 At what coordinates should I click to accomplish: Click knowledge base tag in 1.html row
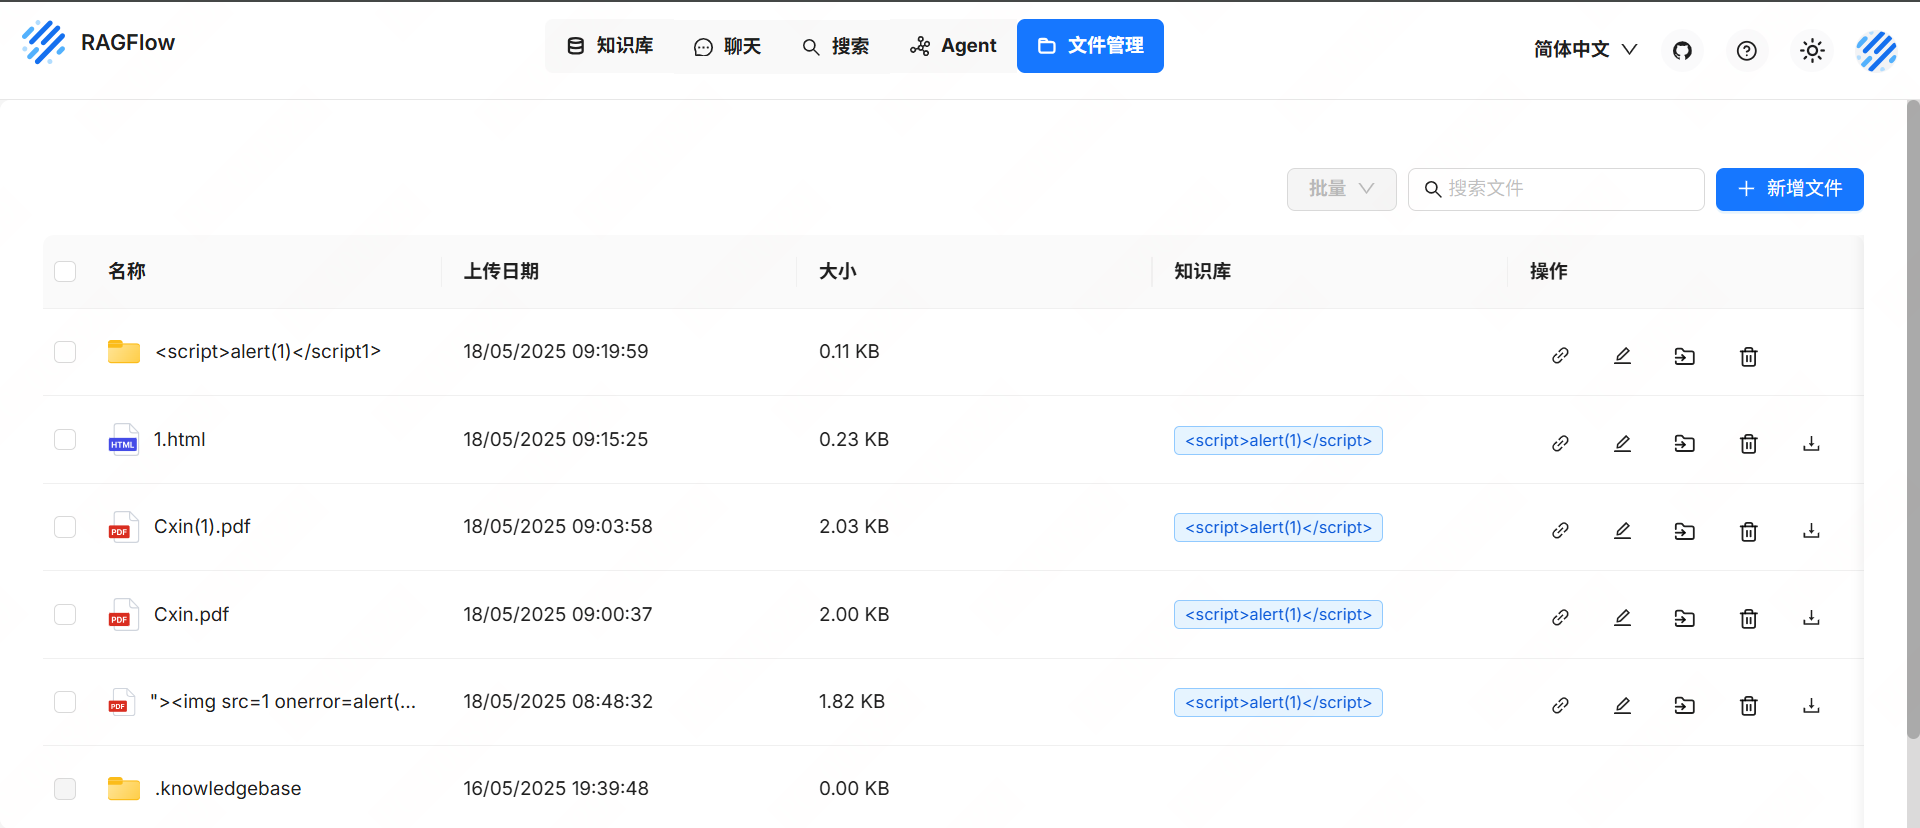point(1278,440)
